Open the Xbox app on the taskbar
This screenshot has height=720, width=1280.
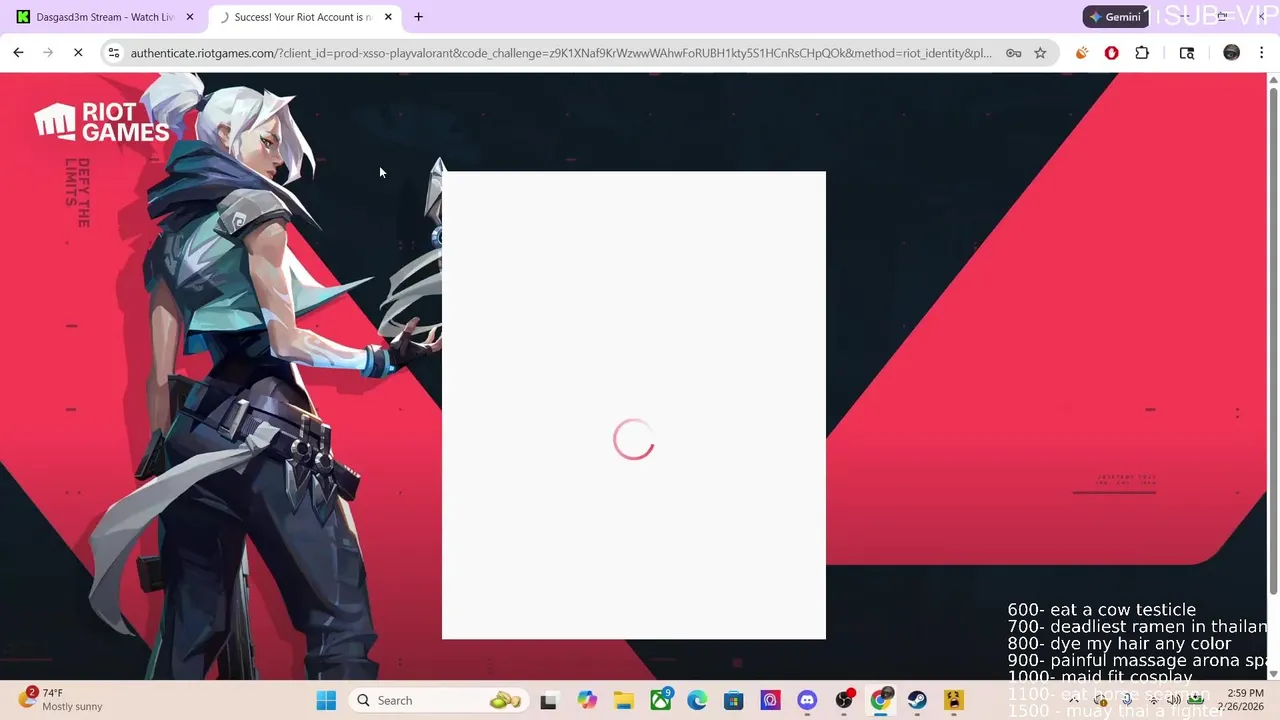[660, 701]
